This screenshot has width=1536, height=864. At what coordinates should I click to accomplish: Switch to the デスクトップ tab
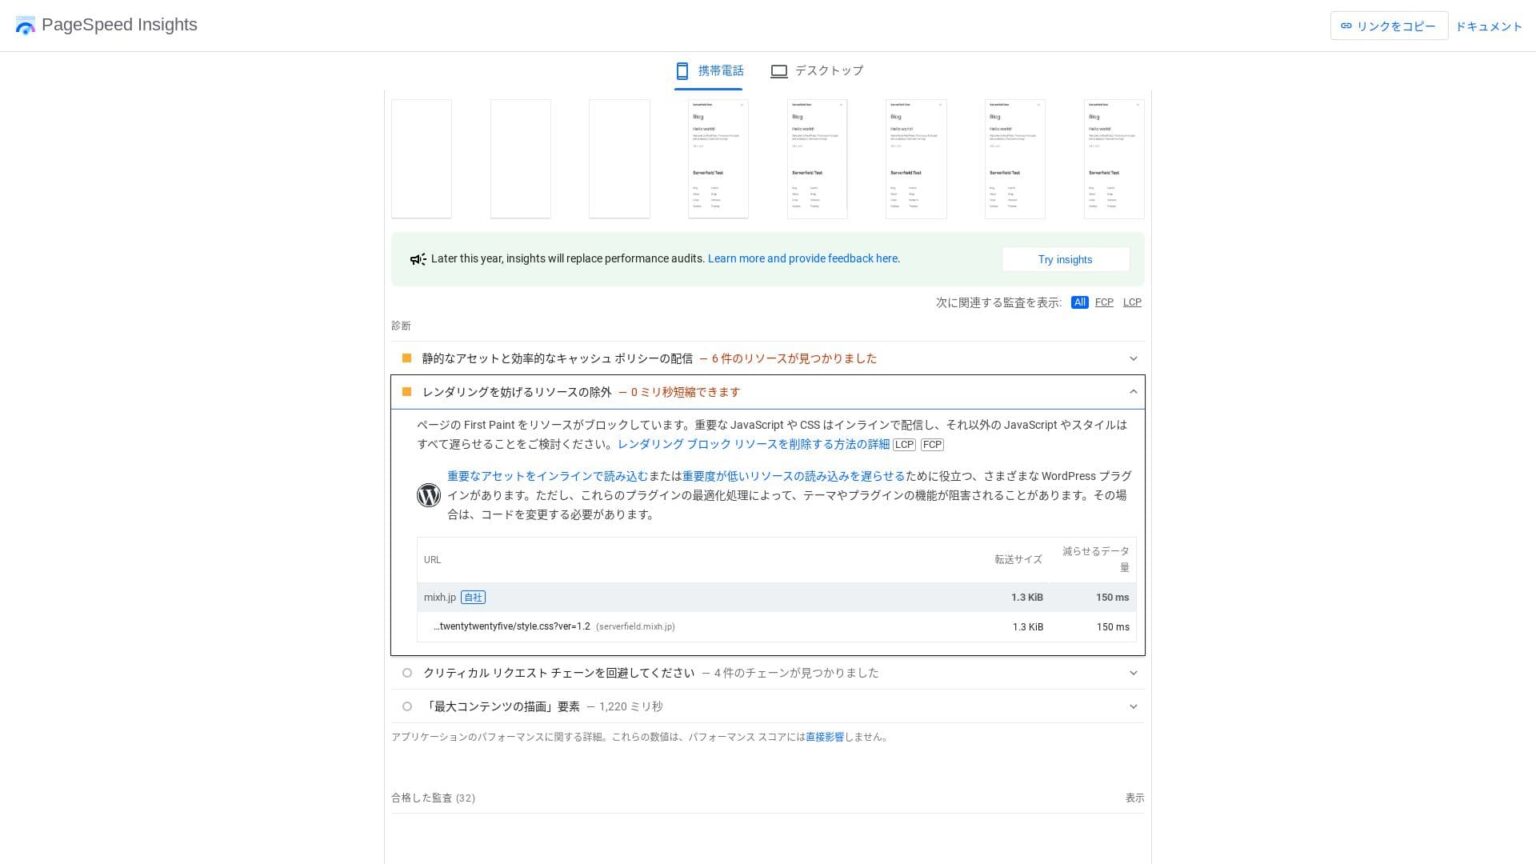tap(817, 70)
